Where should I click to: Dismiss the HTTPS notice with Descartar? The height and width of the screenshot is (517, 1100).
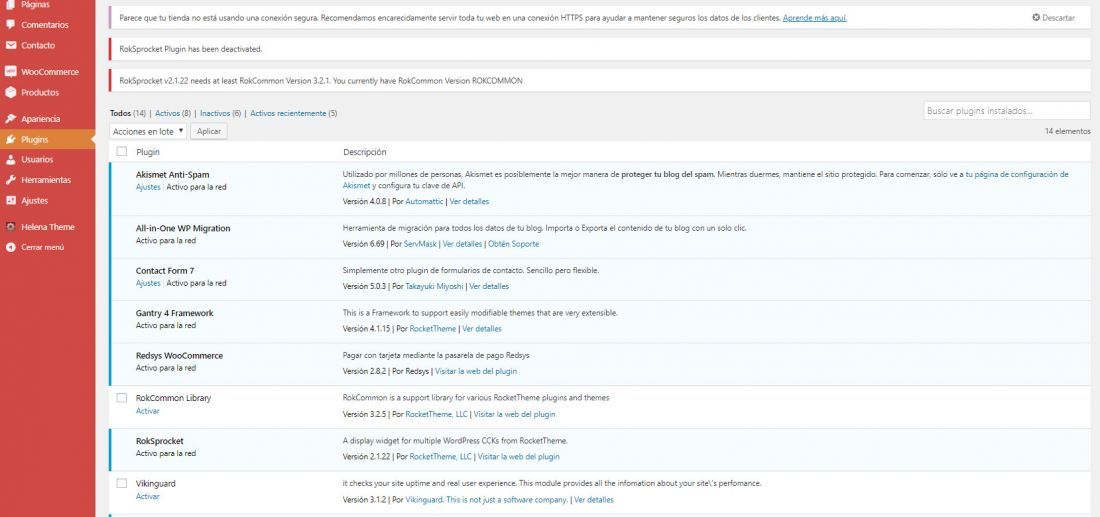coord(1053,18)
